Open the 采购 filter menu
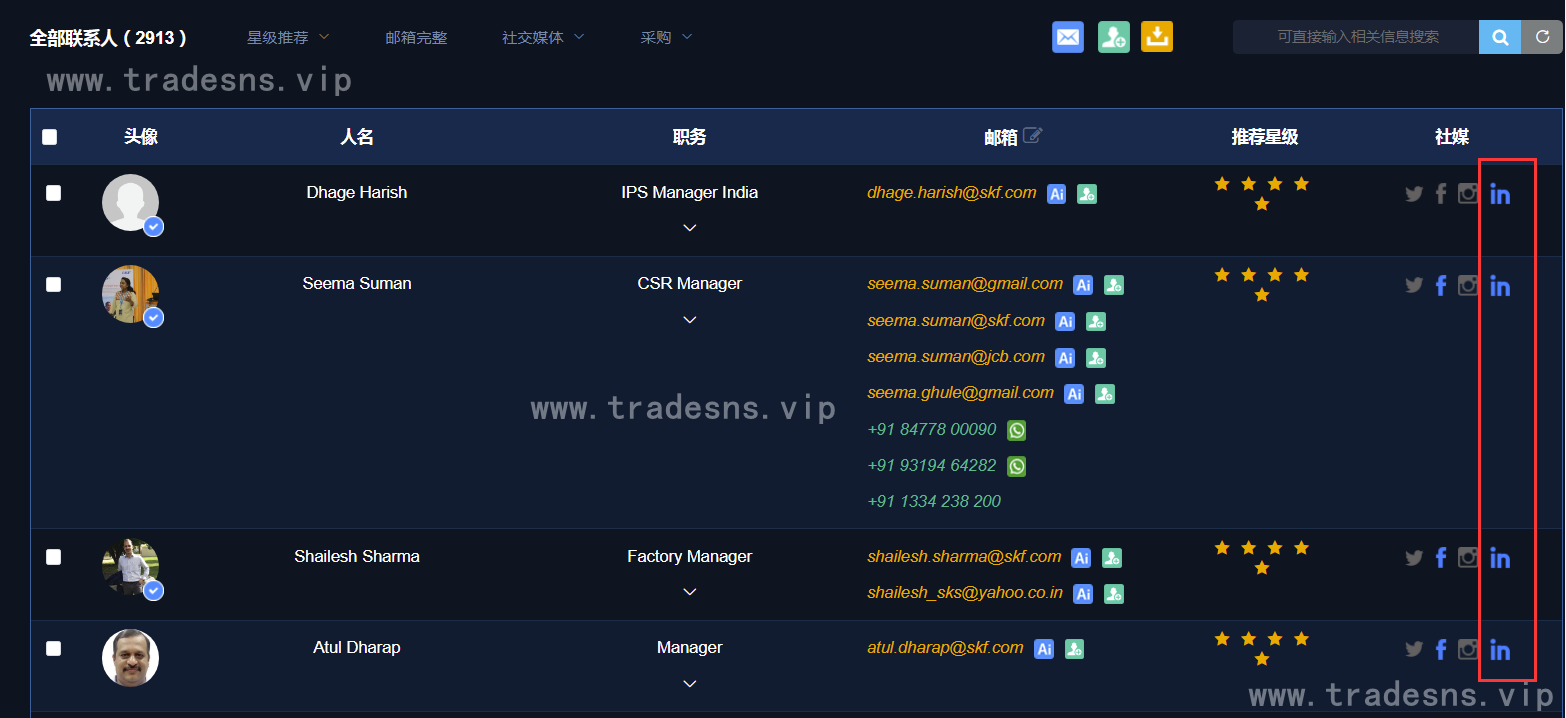This screenshot has height=718, width=1566. coord(666,37)
